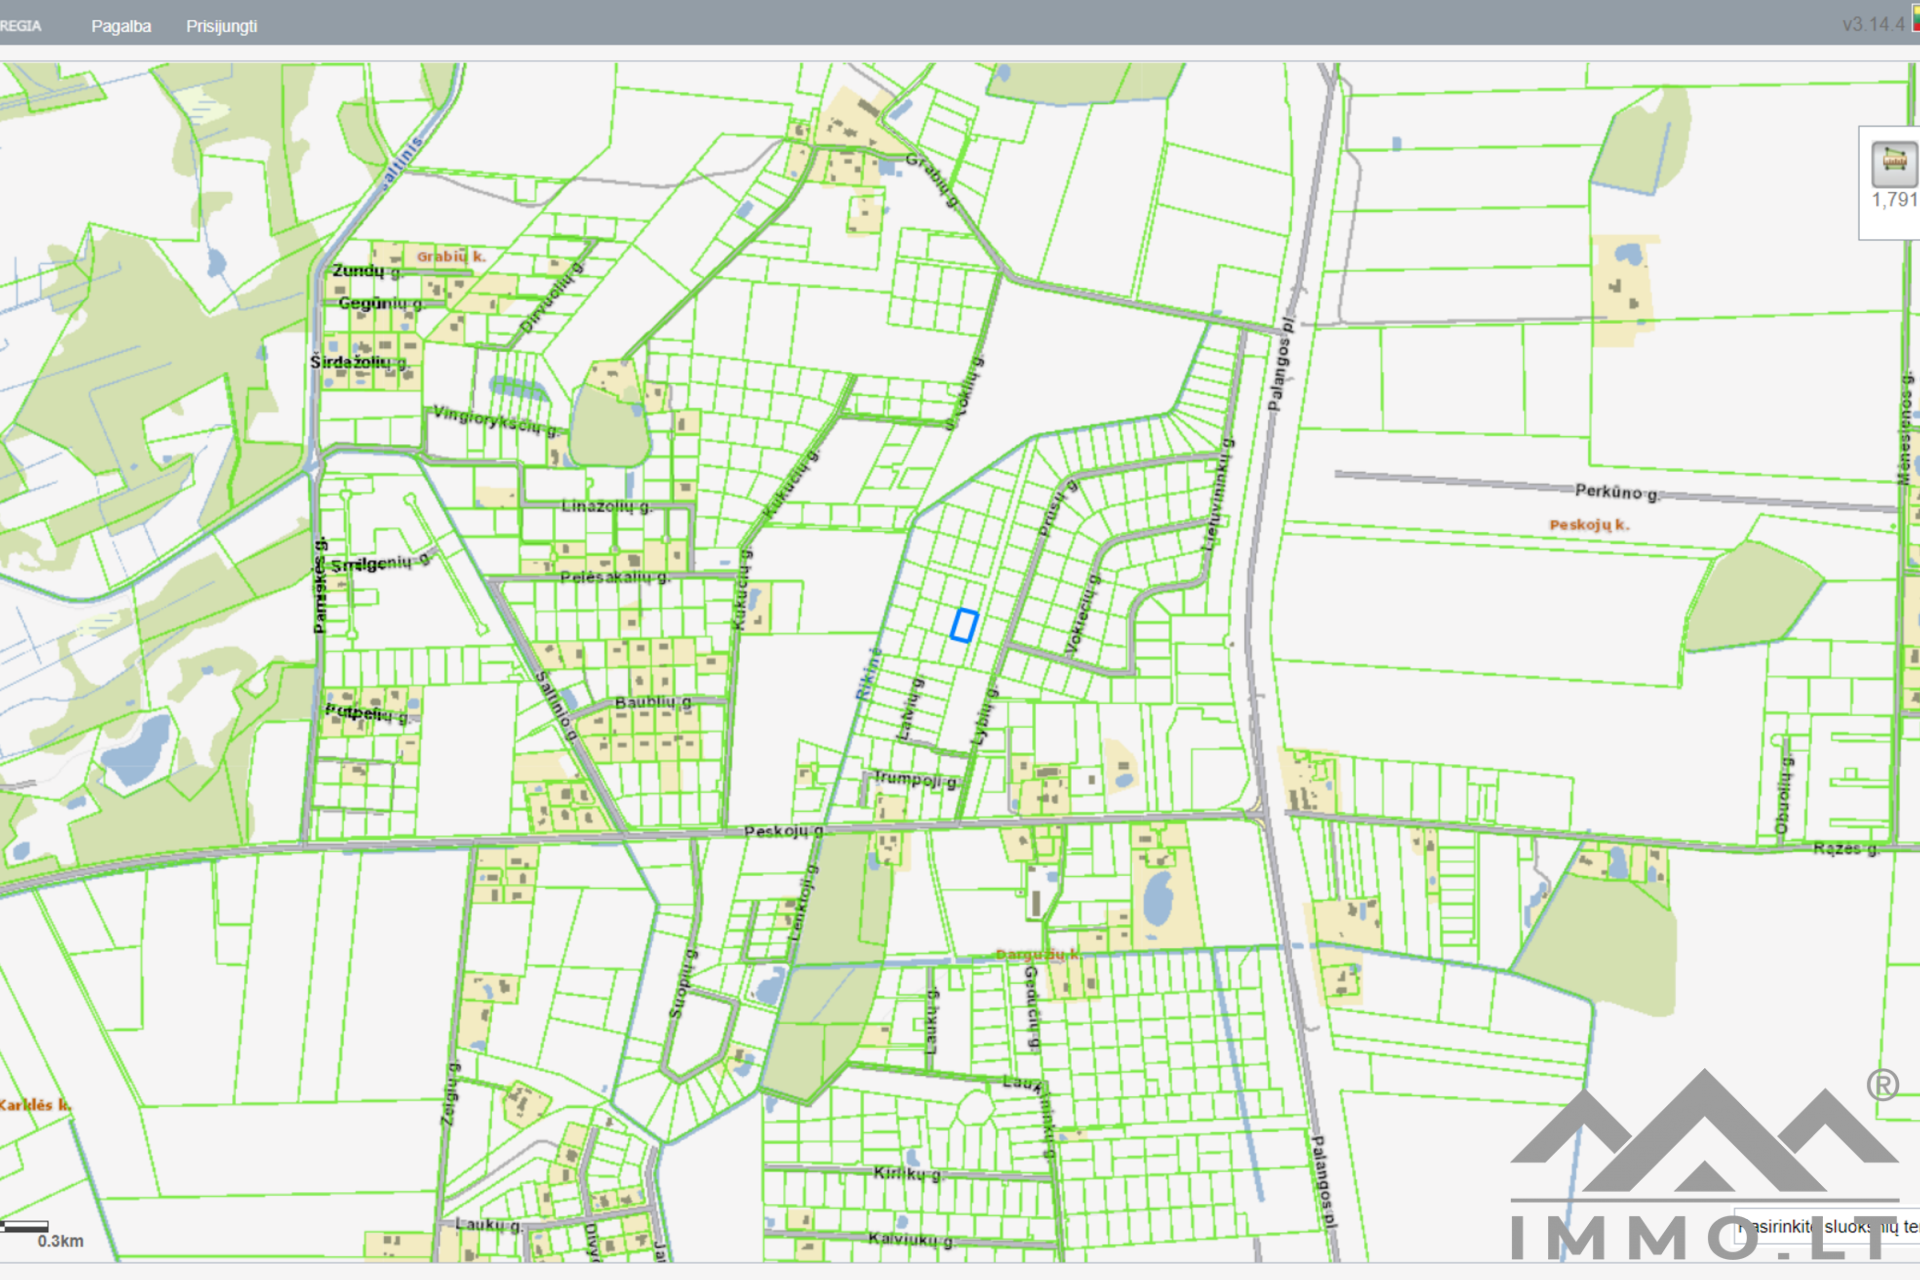Click the 0.3km scale bar

click(x=26, y=1227)
